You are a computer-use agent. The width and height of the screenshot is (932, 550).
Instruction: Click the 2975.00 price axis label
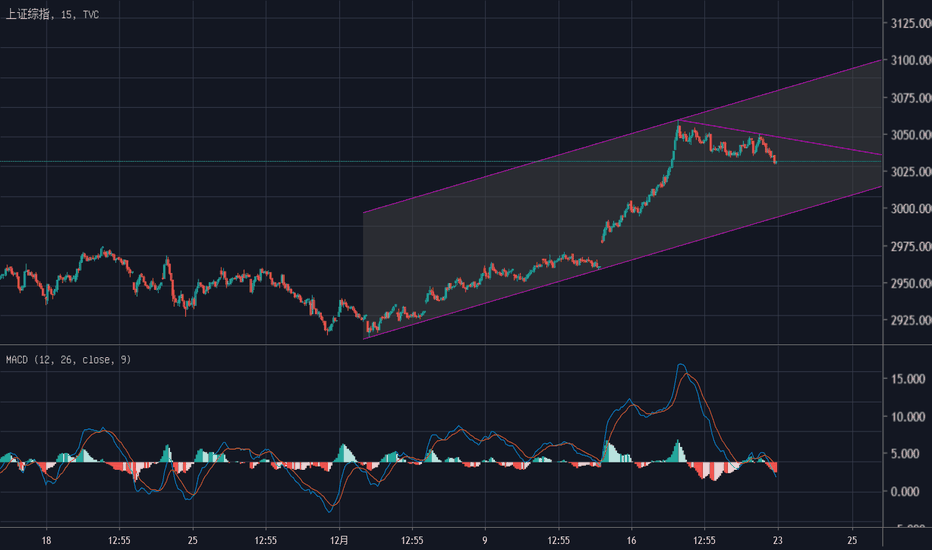911,246
